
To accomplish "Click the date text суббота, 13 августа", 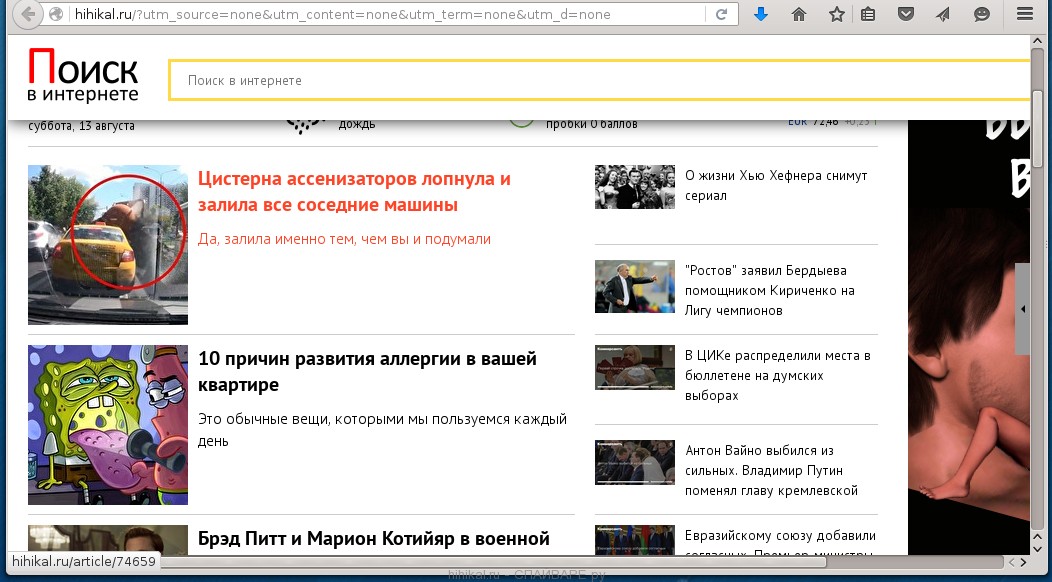I will (x=81, y=126).
